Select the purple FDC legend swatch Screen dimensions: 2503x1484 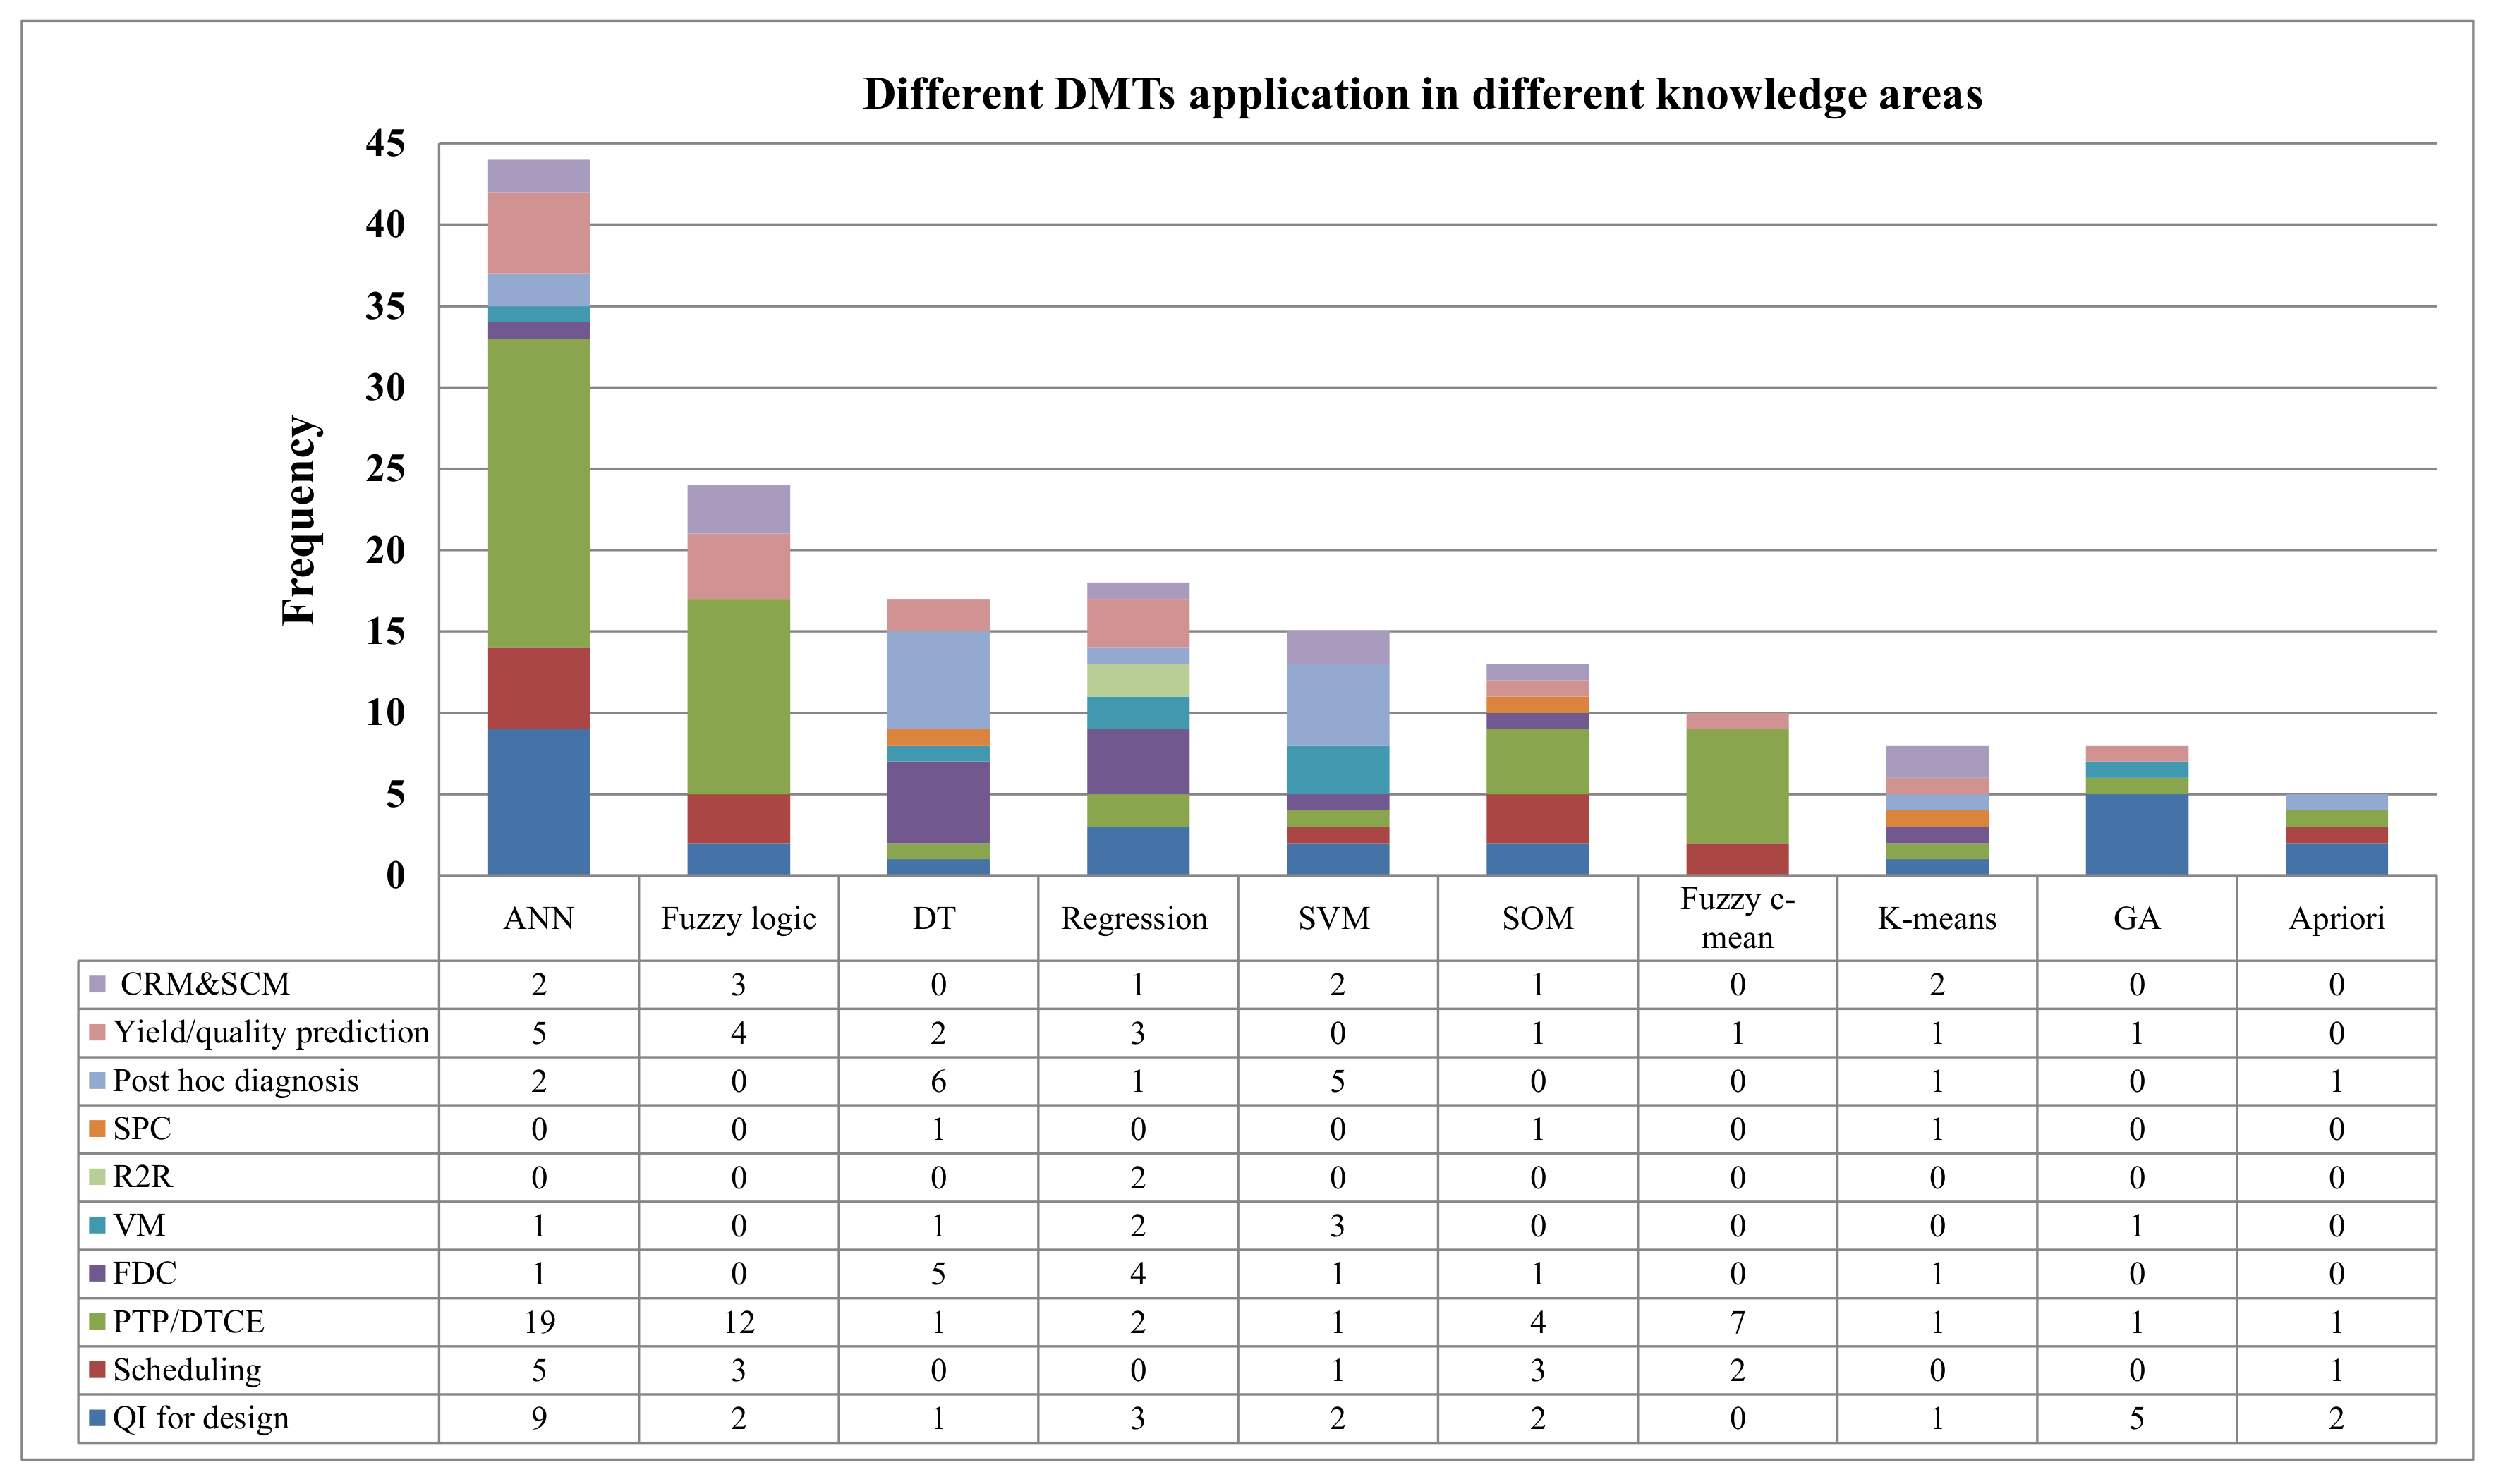(97, 1273)
